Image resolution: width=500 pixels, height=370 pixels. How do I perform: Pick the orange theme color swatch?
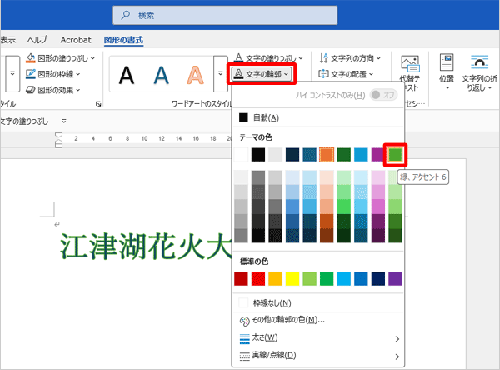[x=326, y=155]
